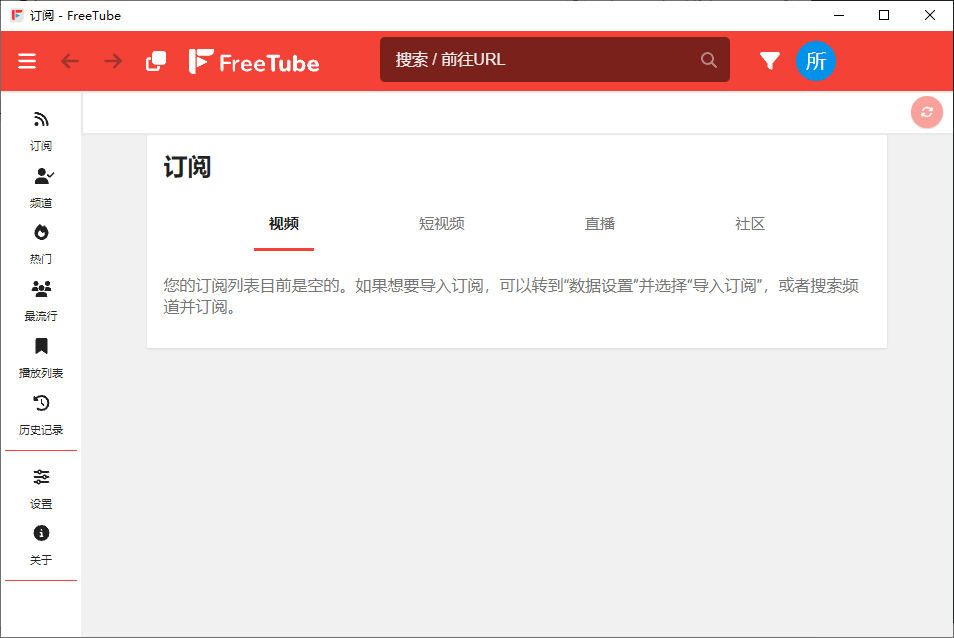Open the 订阅 (Subscriptions) sidebar icon

41,130
